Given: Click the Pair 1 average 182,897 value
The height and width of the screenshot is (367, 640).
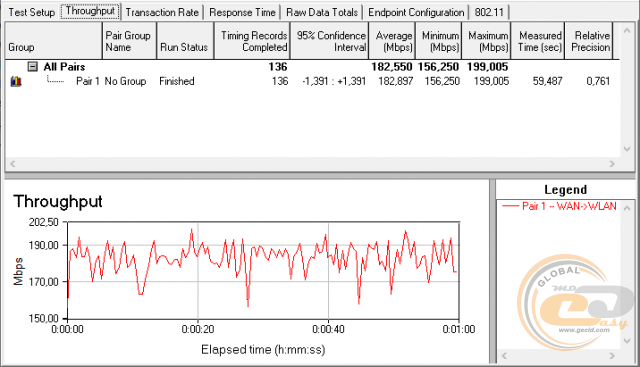Looking at the screenshot, I should 396,81.
